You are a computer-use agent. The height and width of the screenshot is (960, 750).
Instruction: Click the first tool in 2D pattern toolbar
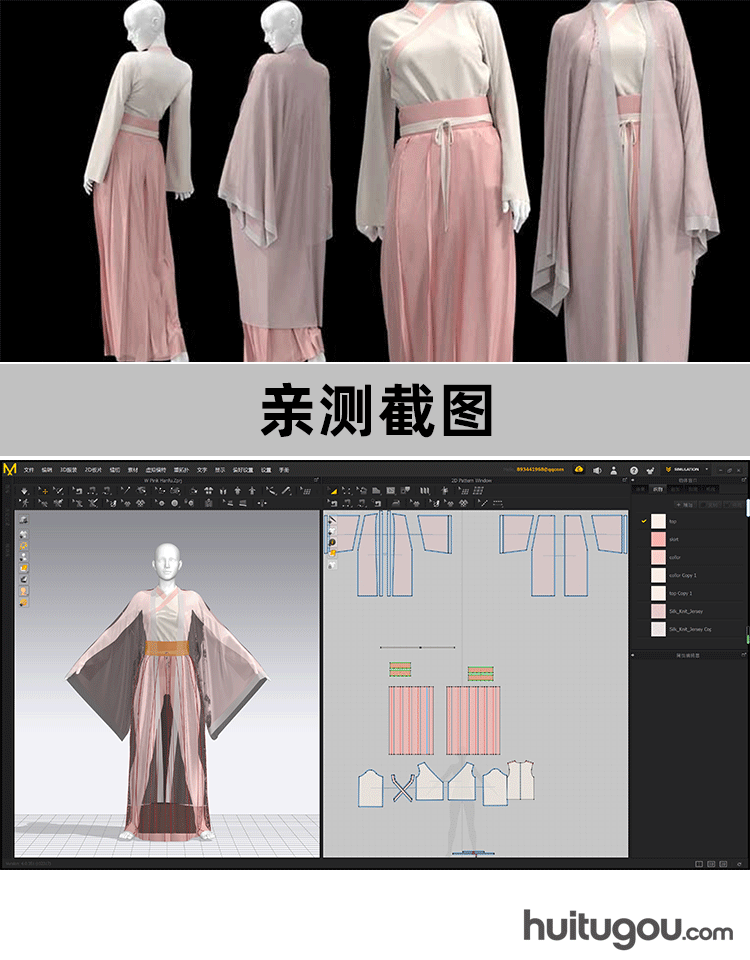point(334,491)
